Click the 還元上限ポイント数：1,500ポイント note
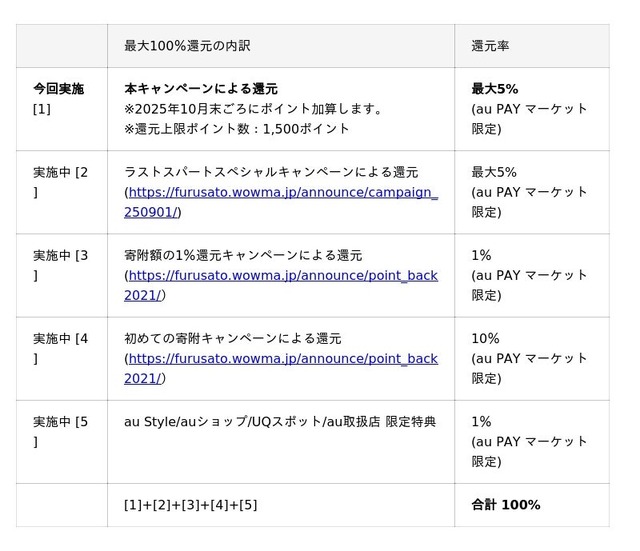Screen dimensions: 640x551 pyautogui.click(x=237, y=129)
